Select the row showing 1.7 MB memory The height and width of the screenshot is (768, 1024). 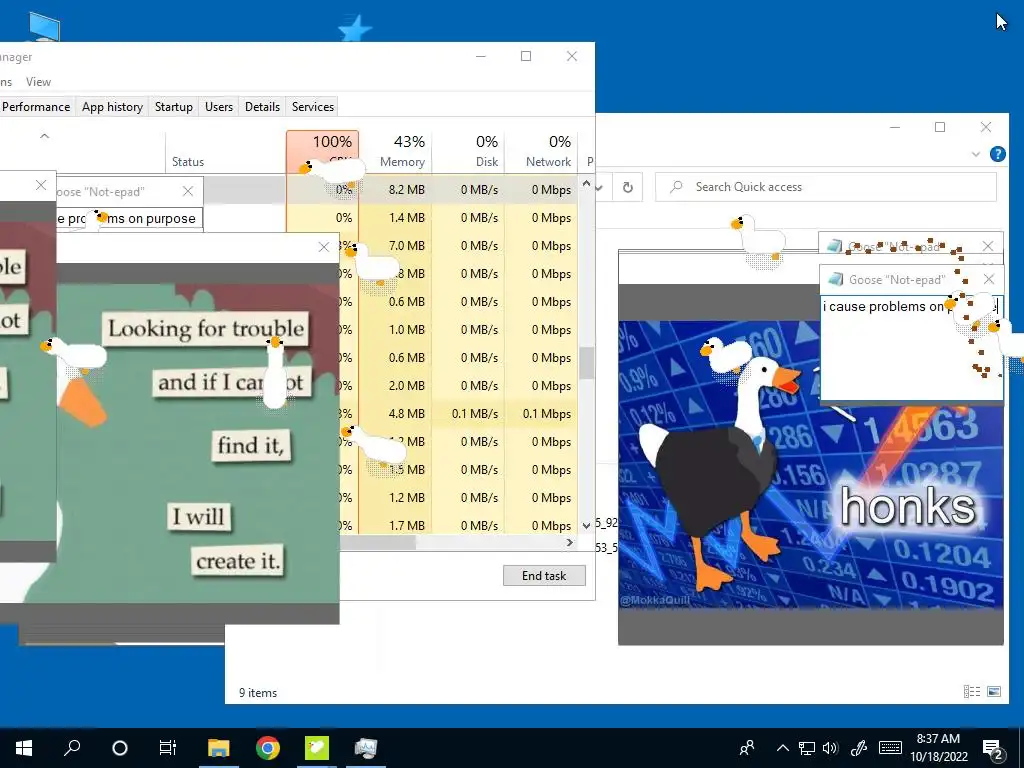click(457, 526)
